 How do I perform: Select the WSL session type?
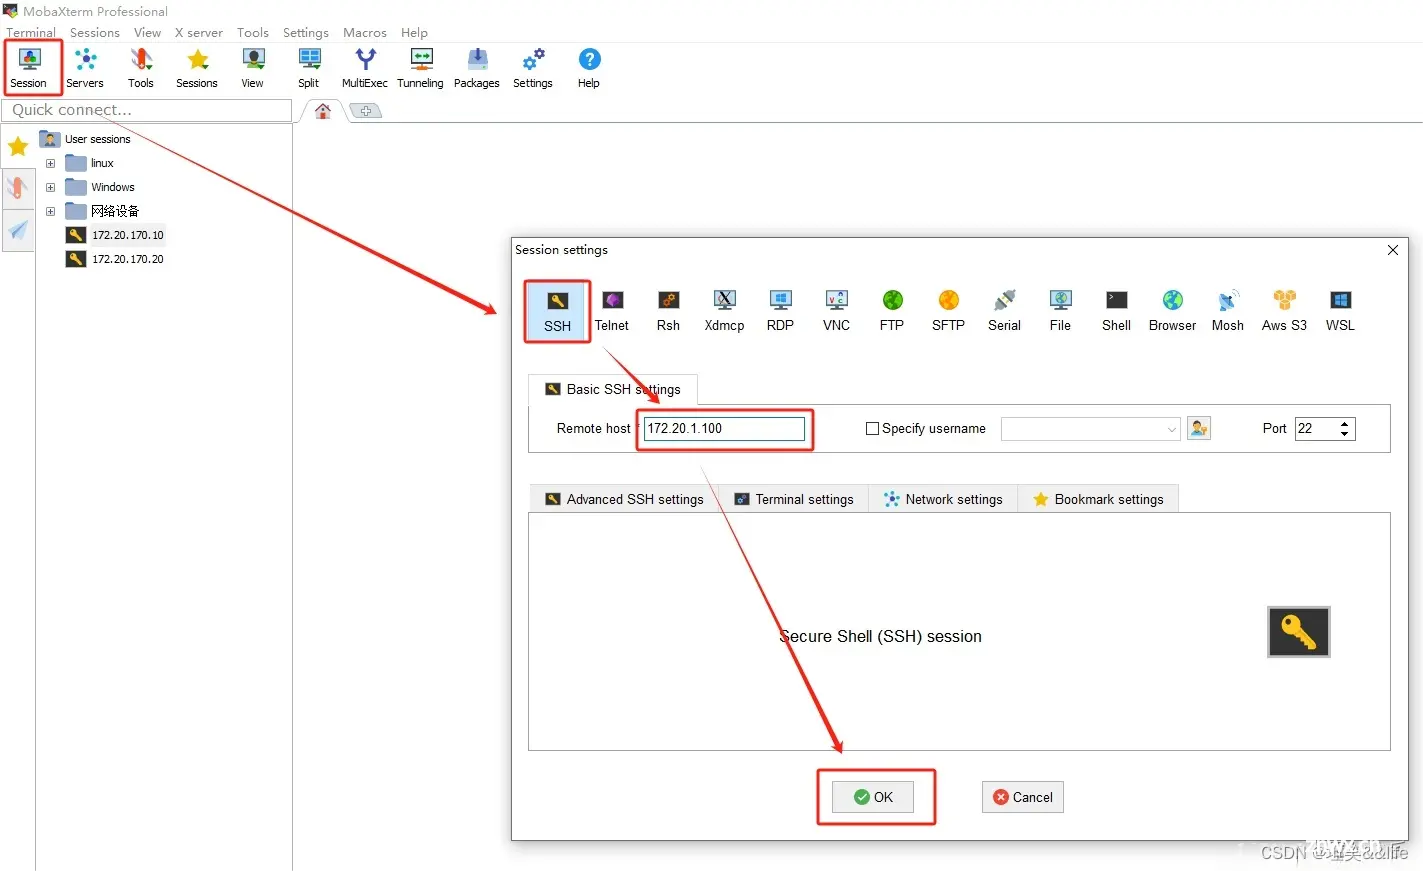click(x=1340, y=311)
